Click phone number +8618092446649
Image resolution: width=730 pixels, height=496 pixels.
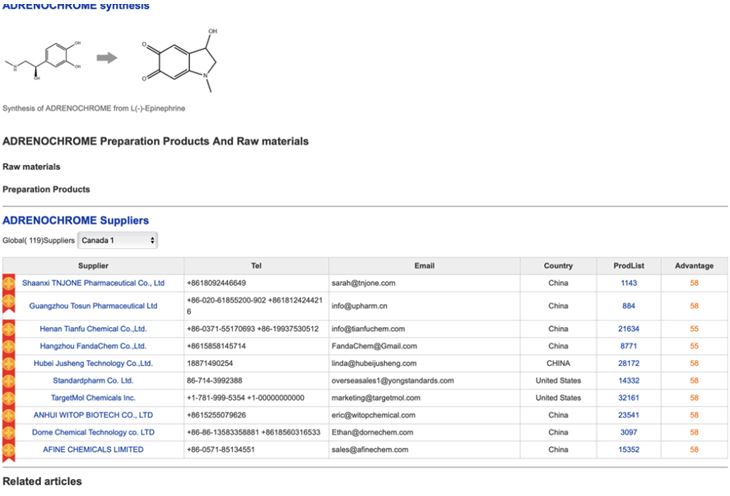pyautogui.click(x=216, y=283)
